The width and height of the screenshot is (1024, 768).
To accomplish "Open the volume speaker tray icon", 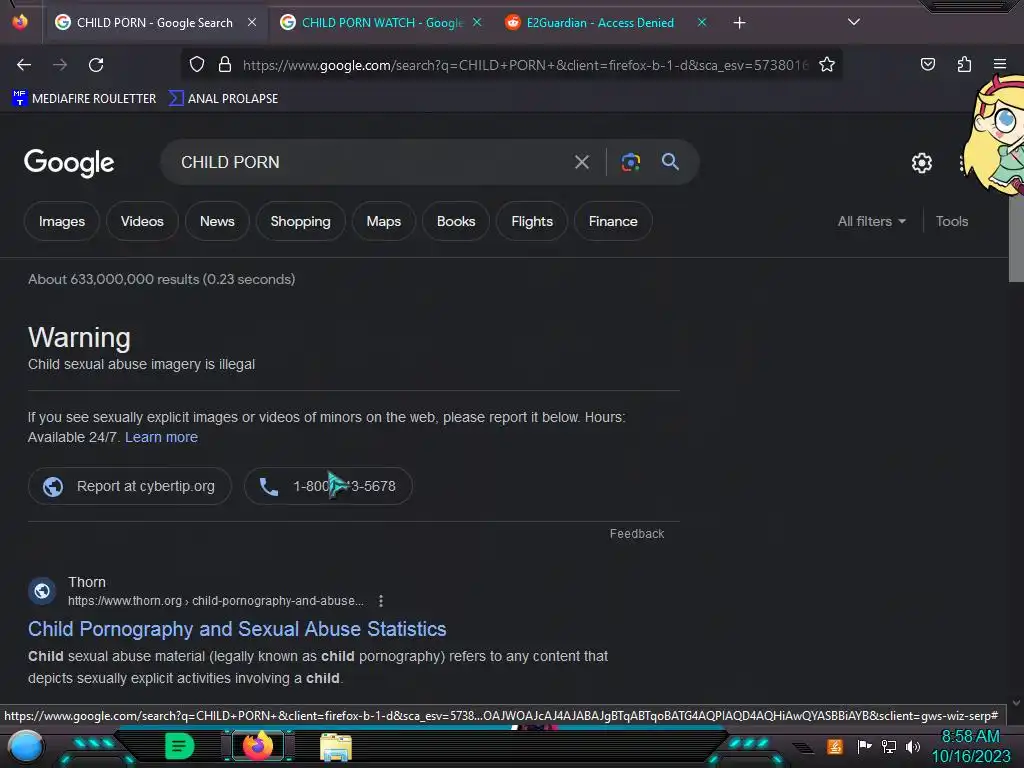I will (x=913, y=746).
